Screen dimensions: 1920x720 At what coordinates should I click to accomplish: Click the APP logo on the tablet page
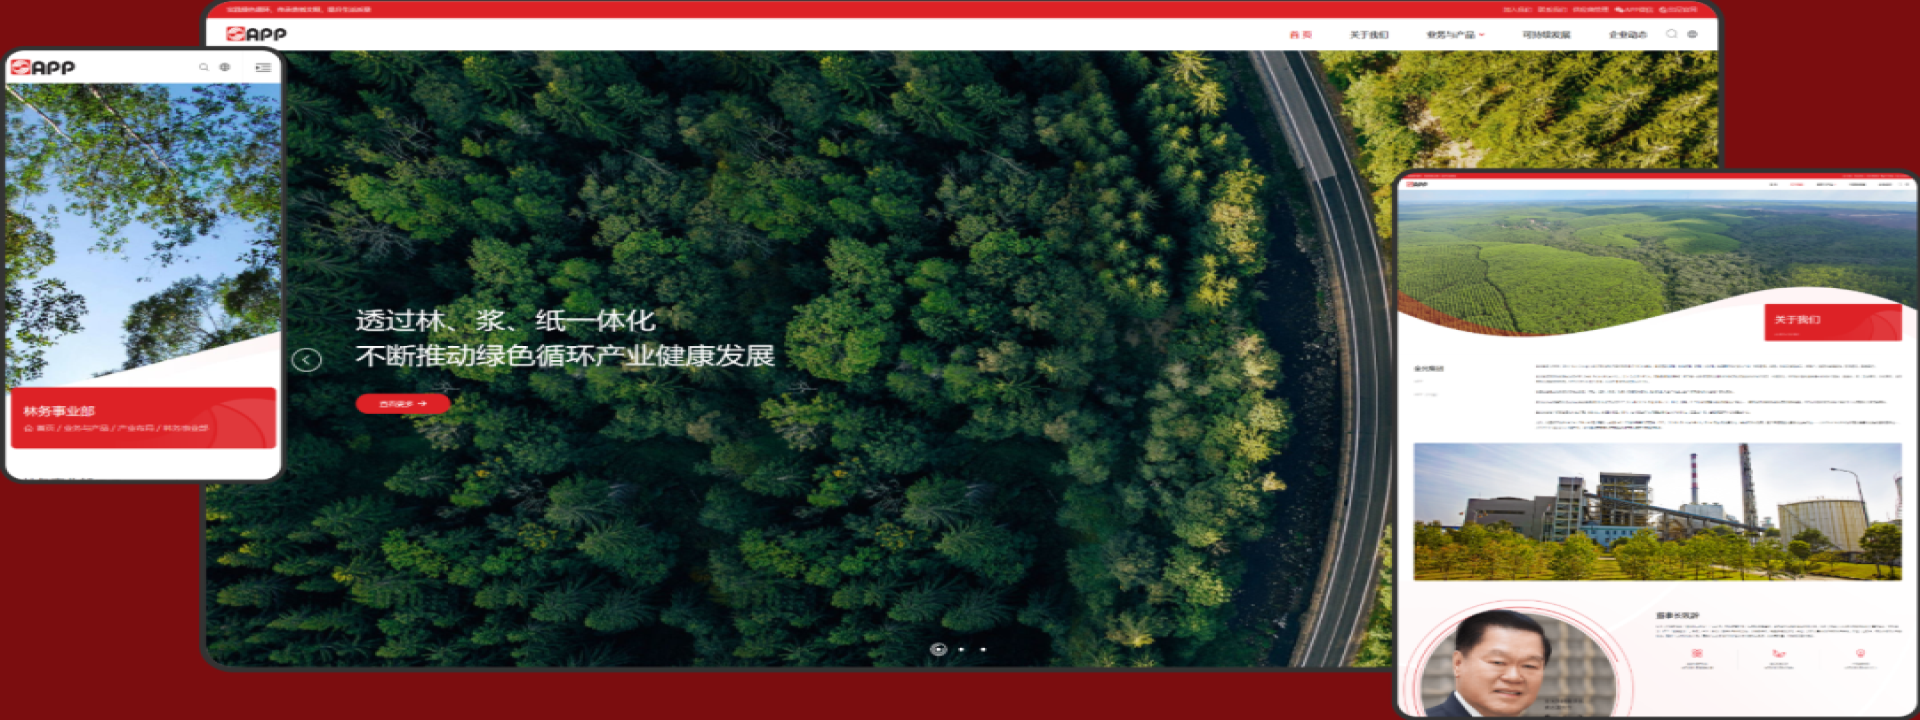tap(1417, 184)
